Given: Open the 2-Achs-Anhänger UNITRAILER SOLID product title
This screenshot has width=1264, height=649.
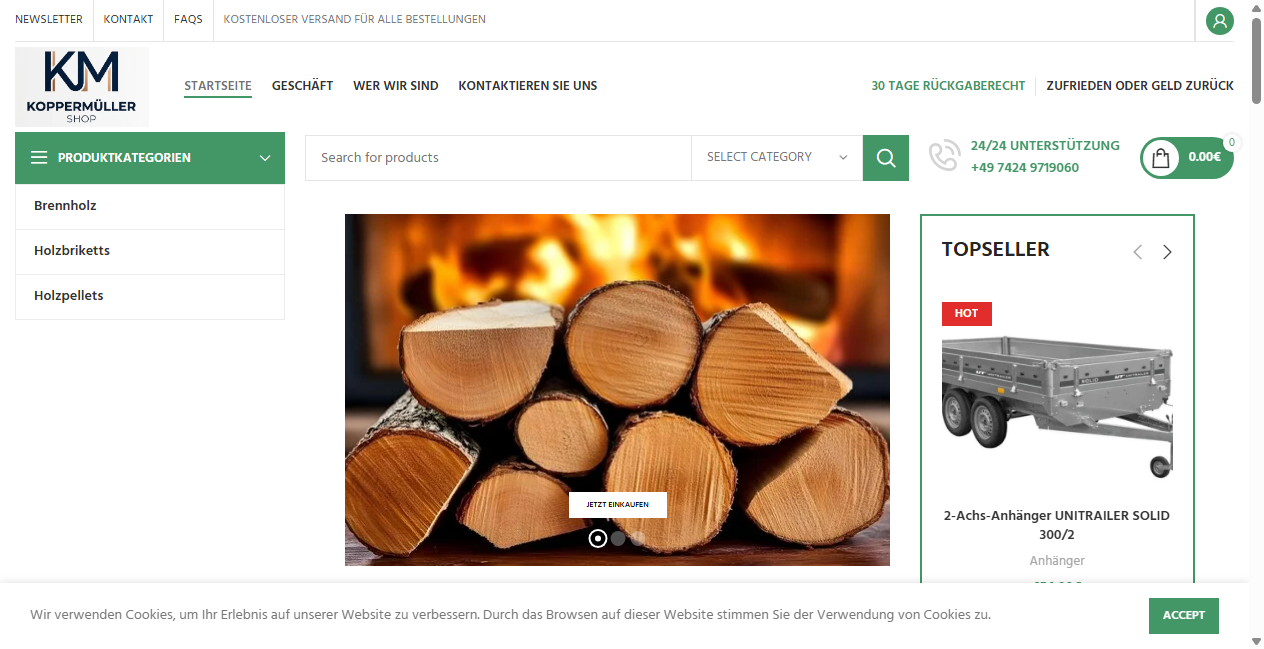Looking at the screenshot, I should pos(1057,525).
